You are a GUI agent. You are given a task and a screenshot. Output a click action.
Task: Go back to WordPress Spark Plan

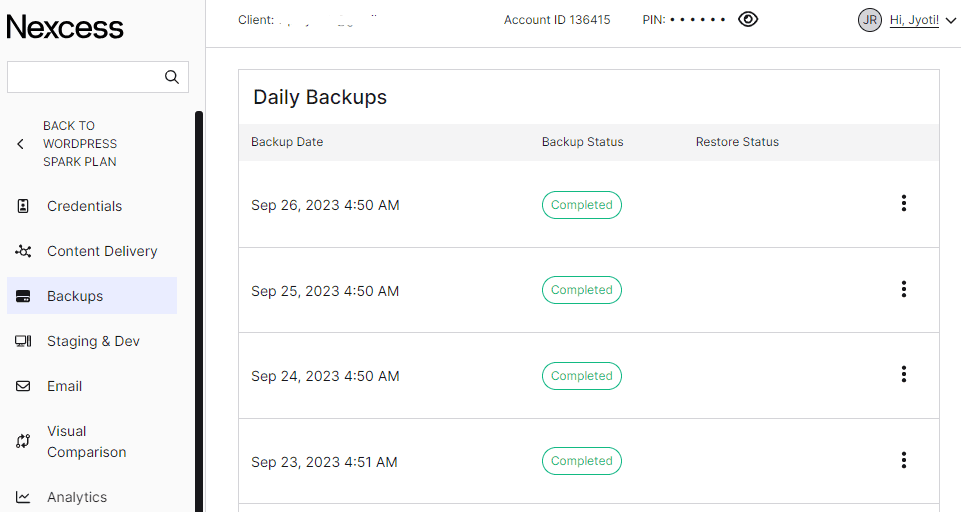pos(80,143)
